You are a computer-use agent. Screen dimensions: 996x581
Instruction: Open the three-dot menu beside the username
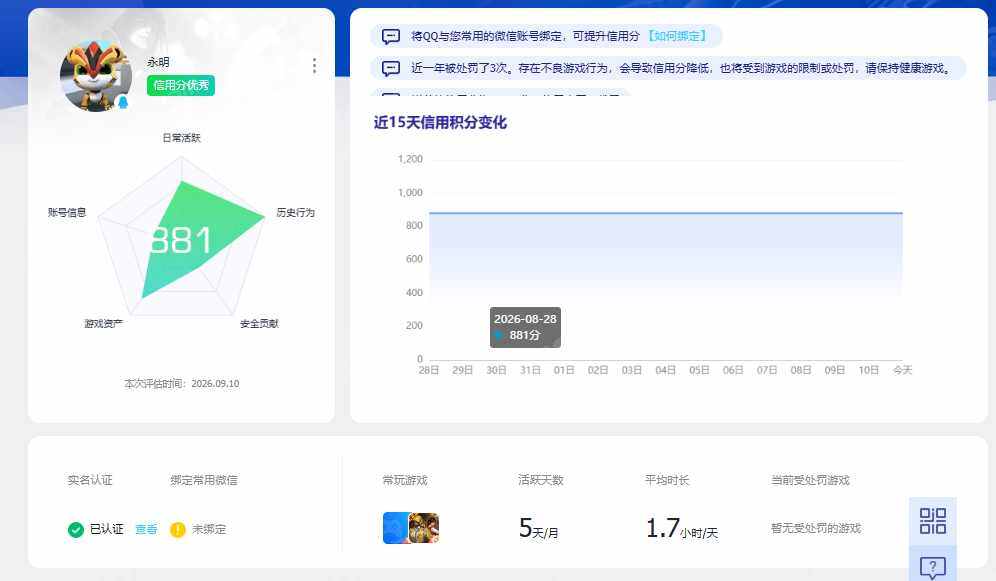314,65
